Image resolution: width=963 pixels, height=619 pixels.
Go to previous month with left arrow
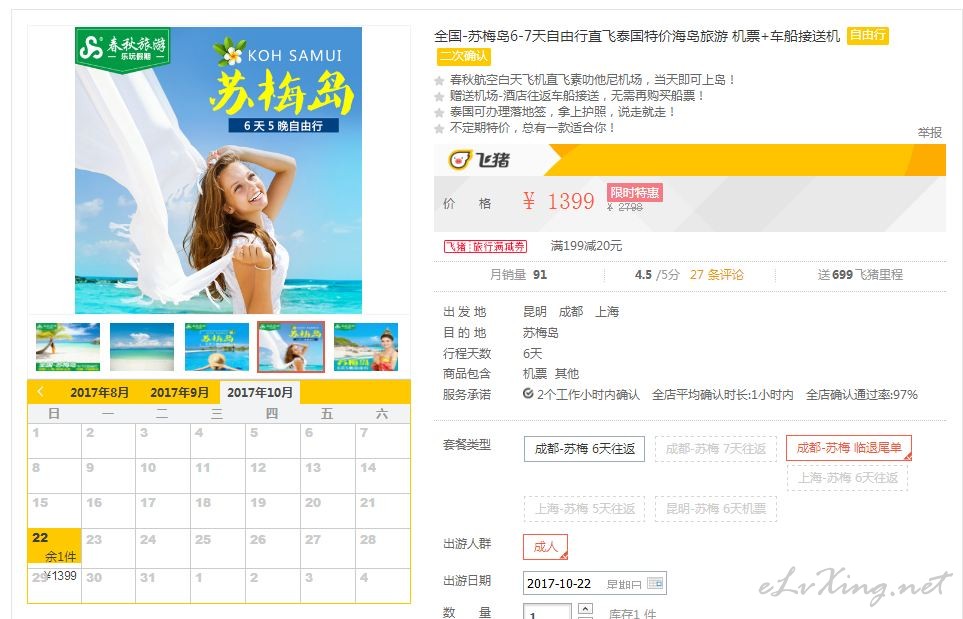pyautogui.click(x=41, y=392)
